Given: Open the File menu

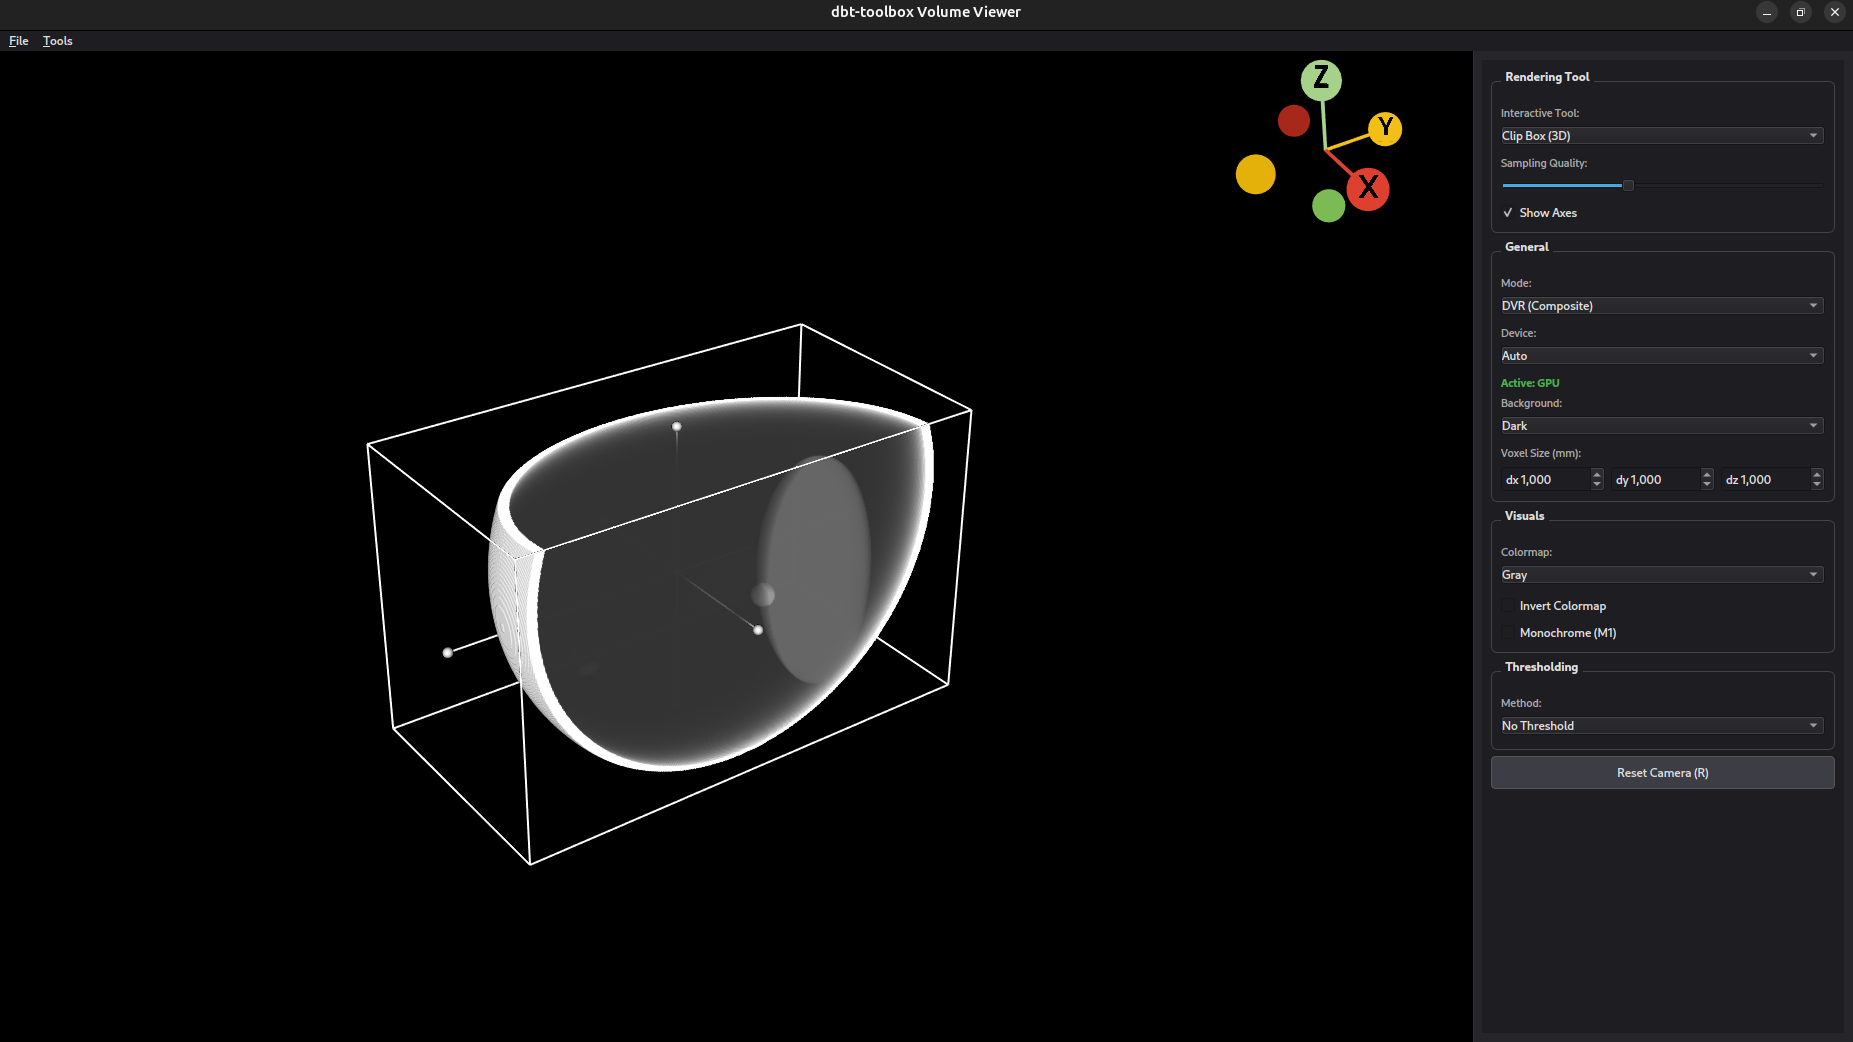Looking at the screenshot, I should coord(18,40).
